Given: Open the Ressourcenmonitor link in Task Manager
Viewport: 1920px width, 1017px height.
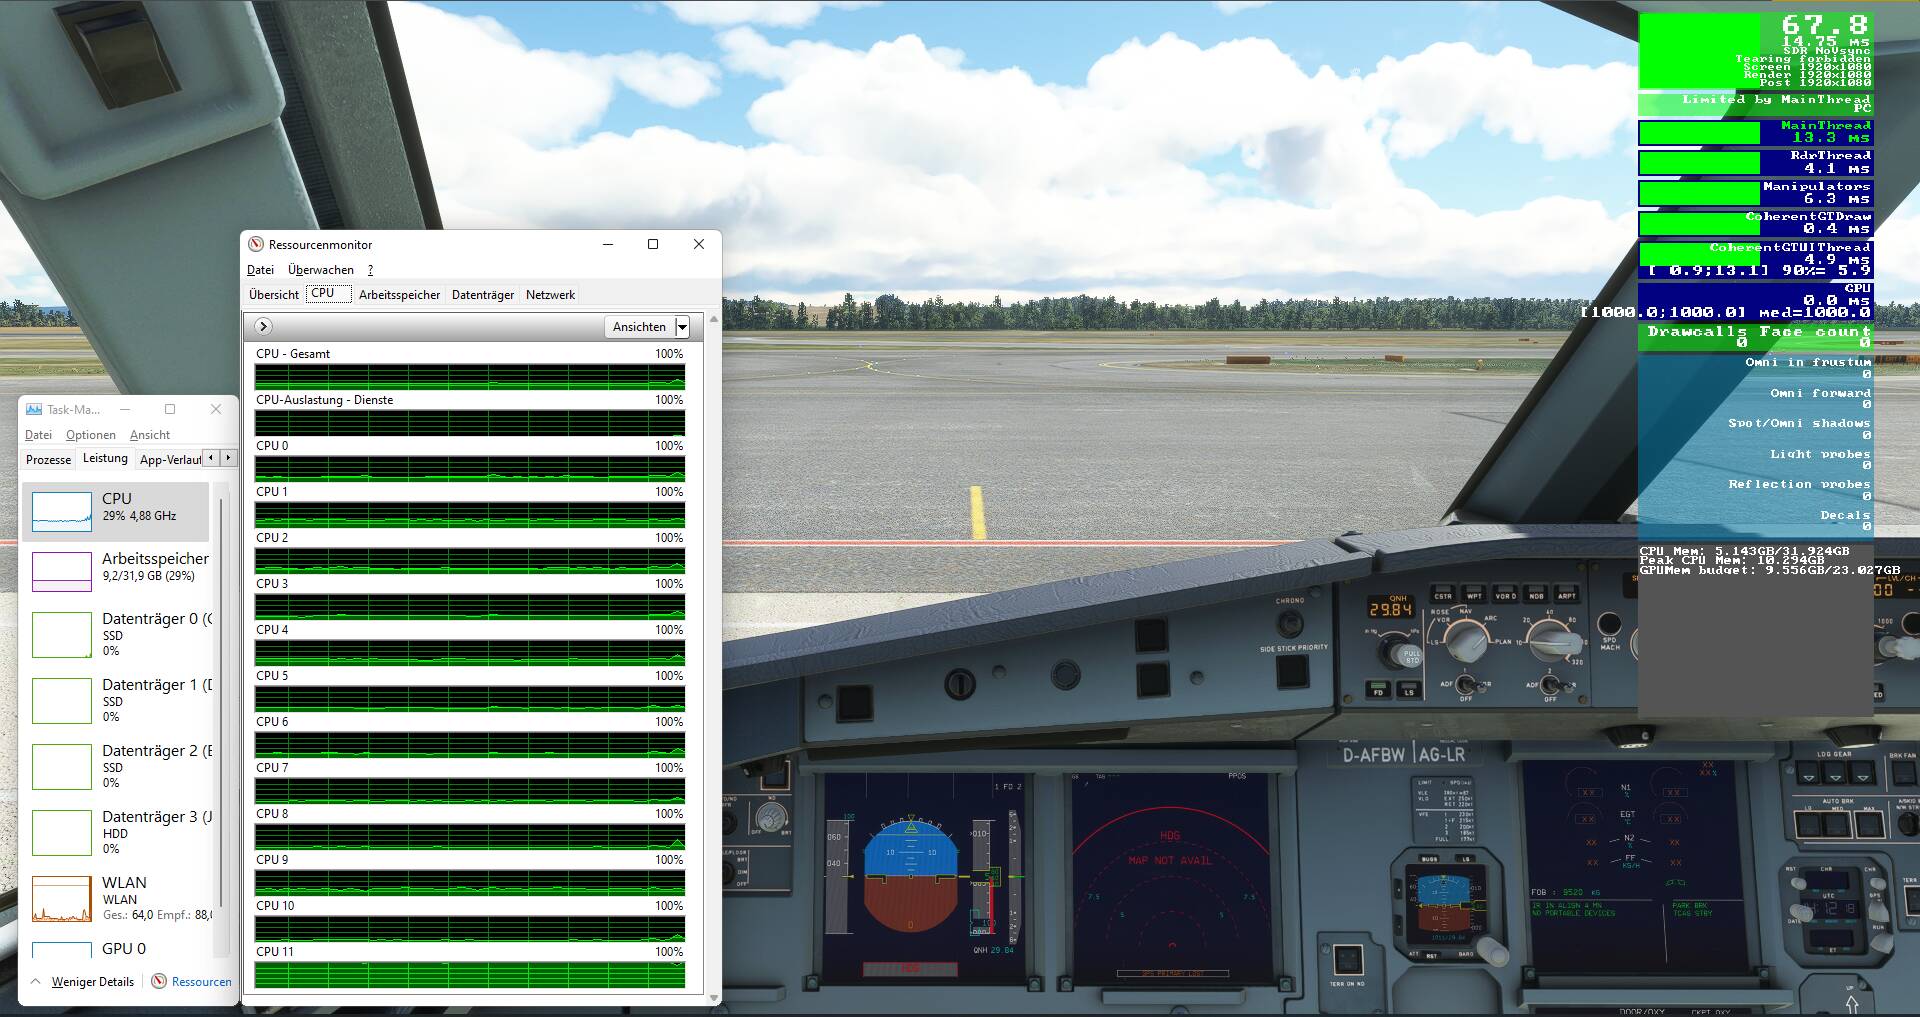Looking at the screenshot, I should [201, 982].
